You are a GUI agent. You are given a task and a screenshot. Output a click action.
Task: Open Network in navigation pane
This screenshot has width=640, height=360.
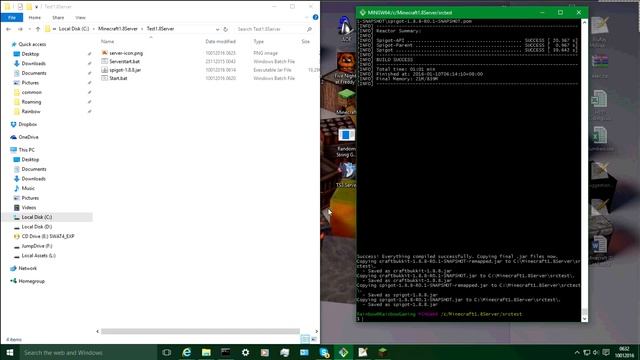pyautogui.click(x=27, y=268)
